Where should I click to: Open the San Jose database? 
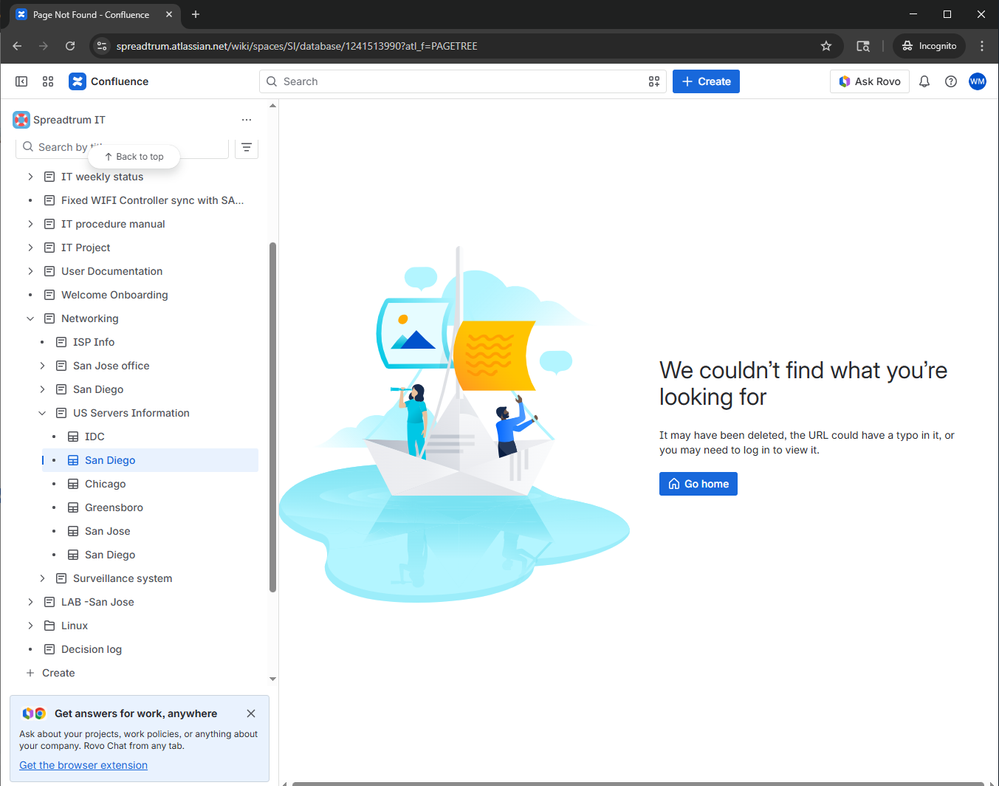tap(108, 531)
